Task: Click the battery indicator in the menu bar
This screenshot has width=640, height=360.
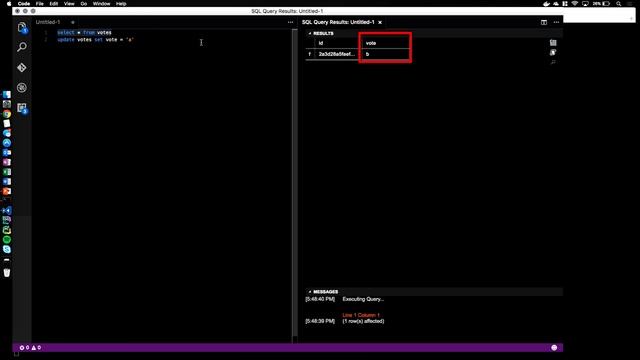Action: coord(602,4)
